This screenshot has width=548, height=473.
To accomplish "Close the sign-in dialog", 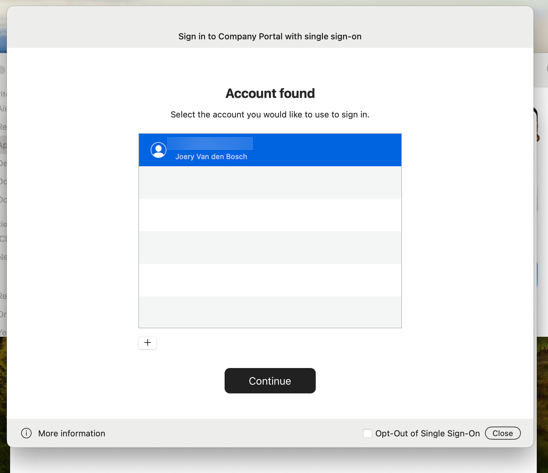I will [503, 433].
